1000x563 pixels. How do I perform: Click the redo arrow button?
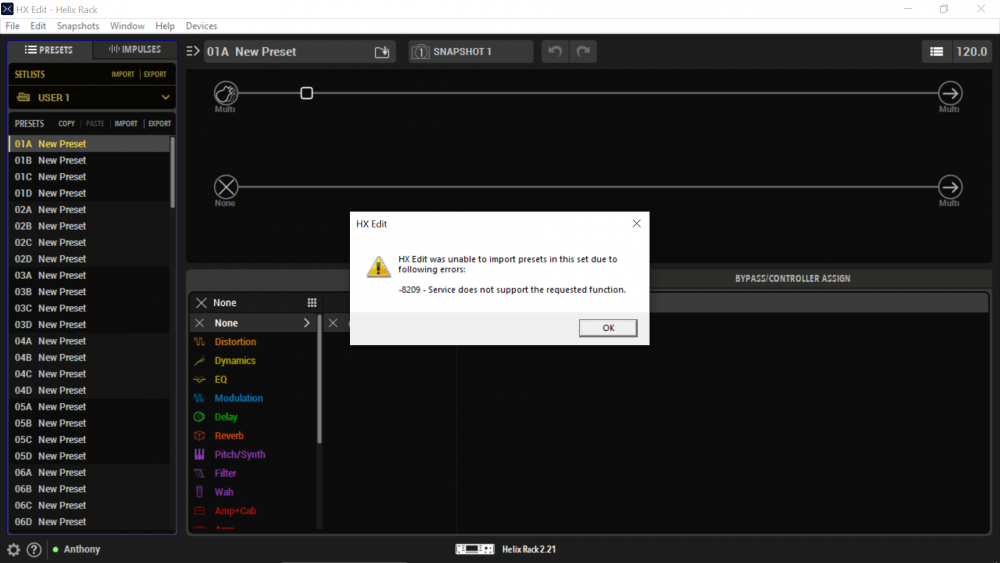[x=583, y=52]
